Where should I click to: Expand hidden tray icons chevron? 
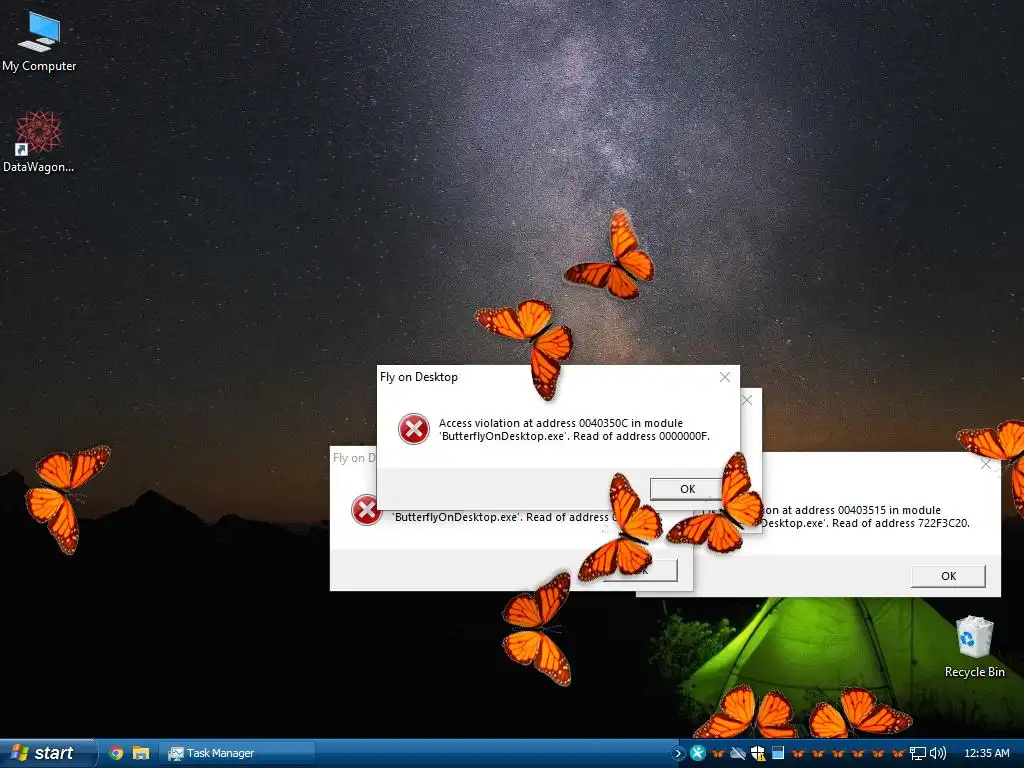[677, 754]
